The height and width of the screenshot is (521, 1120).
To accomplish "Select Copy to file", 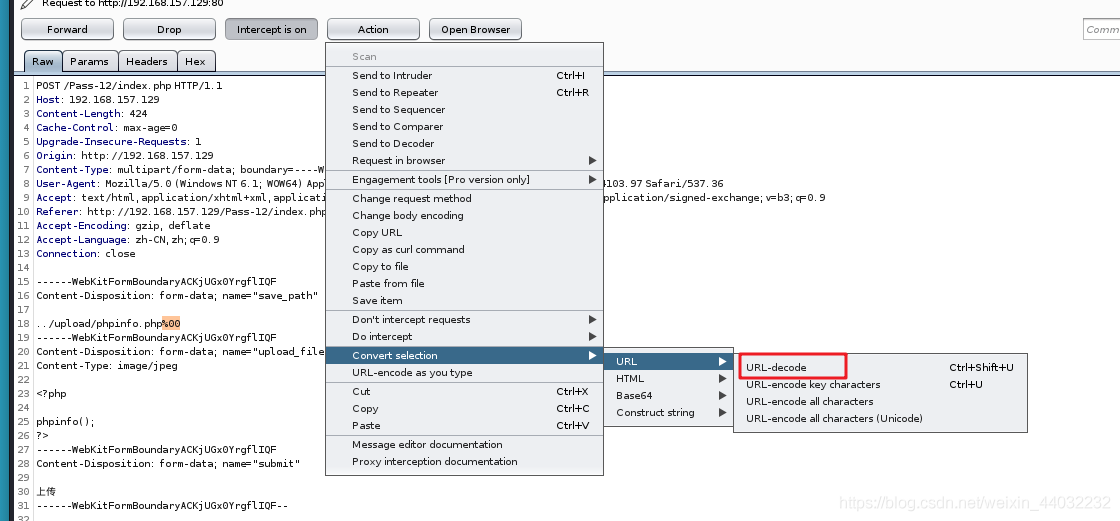I will coord(464,267).
